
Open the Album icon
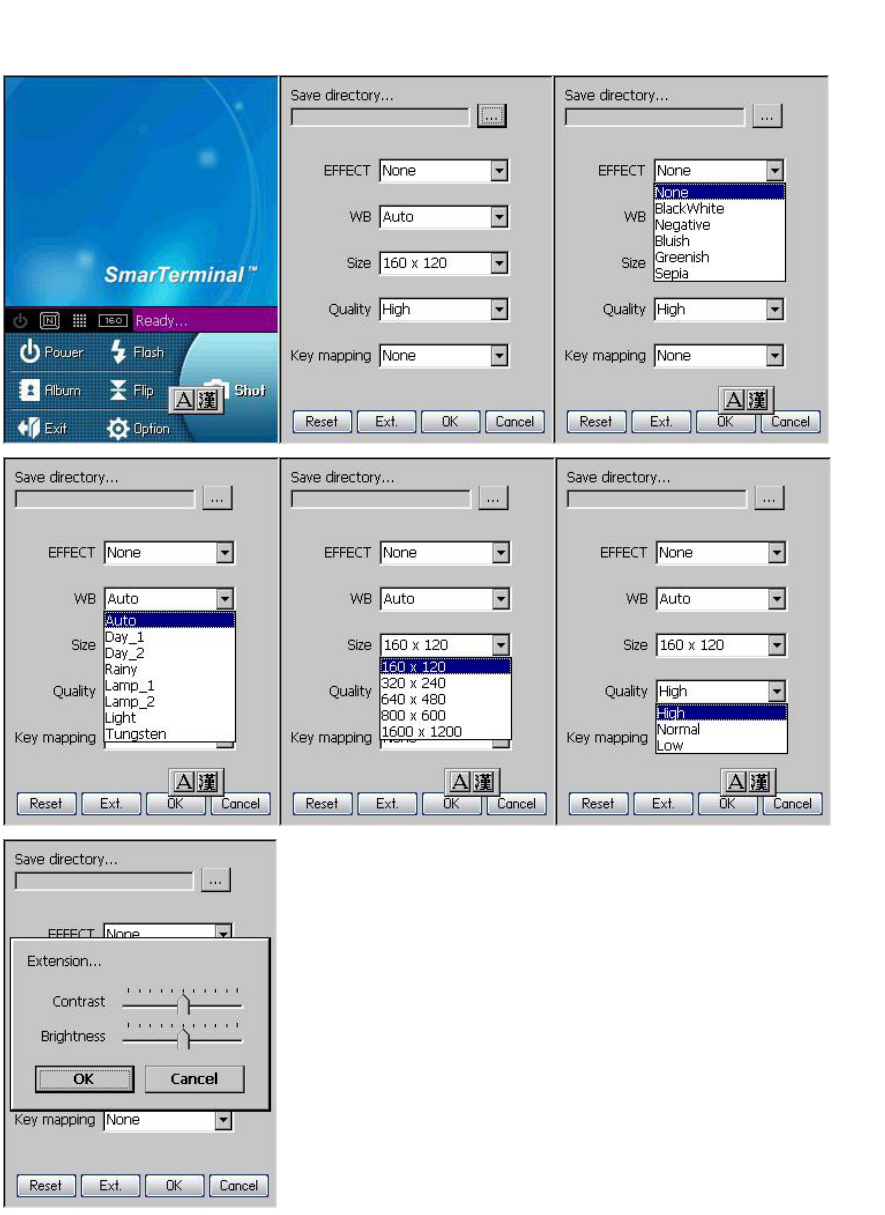(29, 390)
